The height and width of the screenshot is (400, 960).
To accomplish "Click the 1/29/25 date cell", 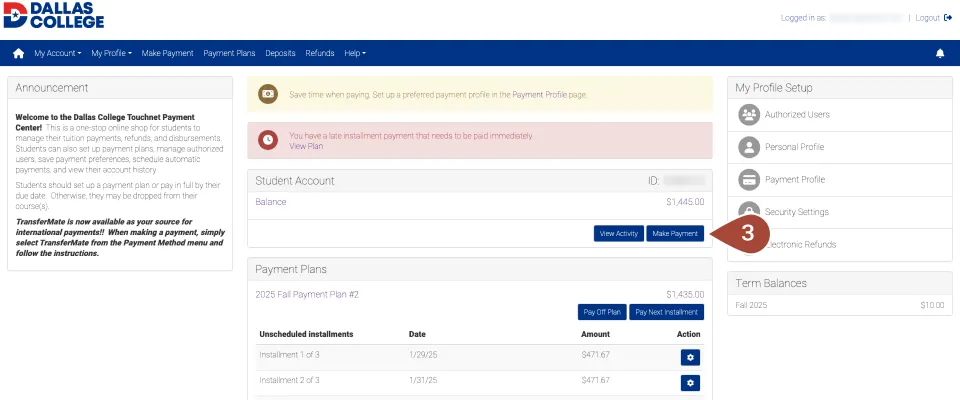I will [x=423, y=355].
